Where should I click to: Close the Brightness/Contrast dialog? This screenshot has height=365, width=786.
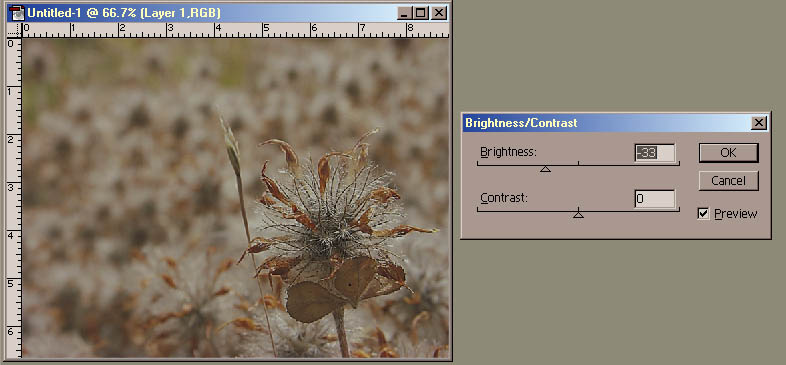point(759,123)
